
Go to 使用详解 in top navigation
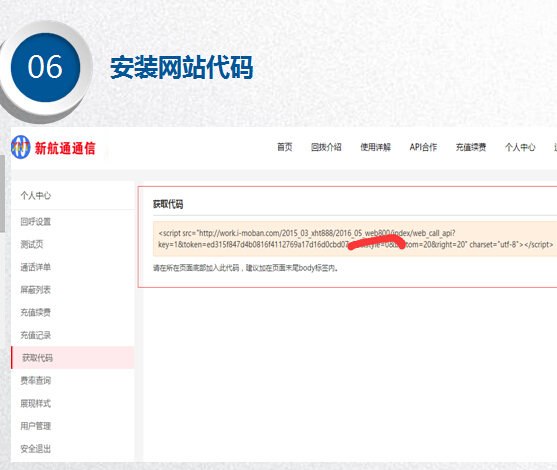pyautogui.click(x=375, y=147)
